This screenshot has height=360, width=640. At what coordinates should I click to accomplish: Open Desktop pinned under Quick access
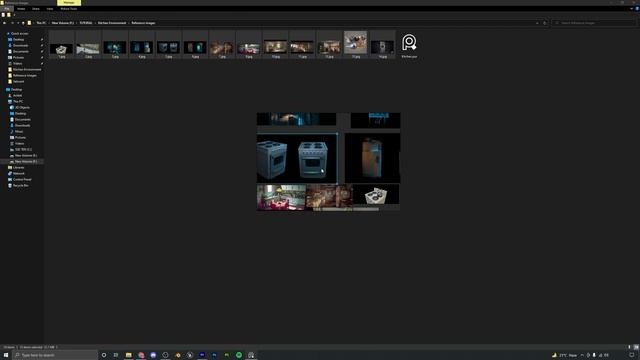tap(19, 40)
